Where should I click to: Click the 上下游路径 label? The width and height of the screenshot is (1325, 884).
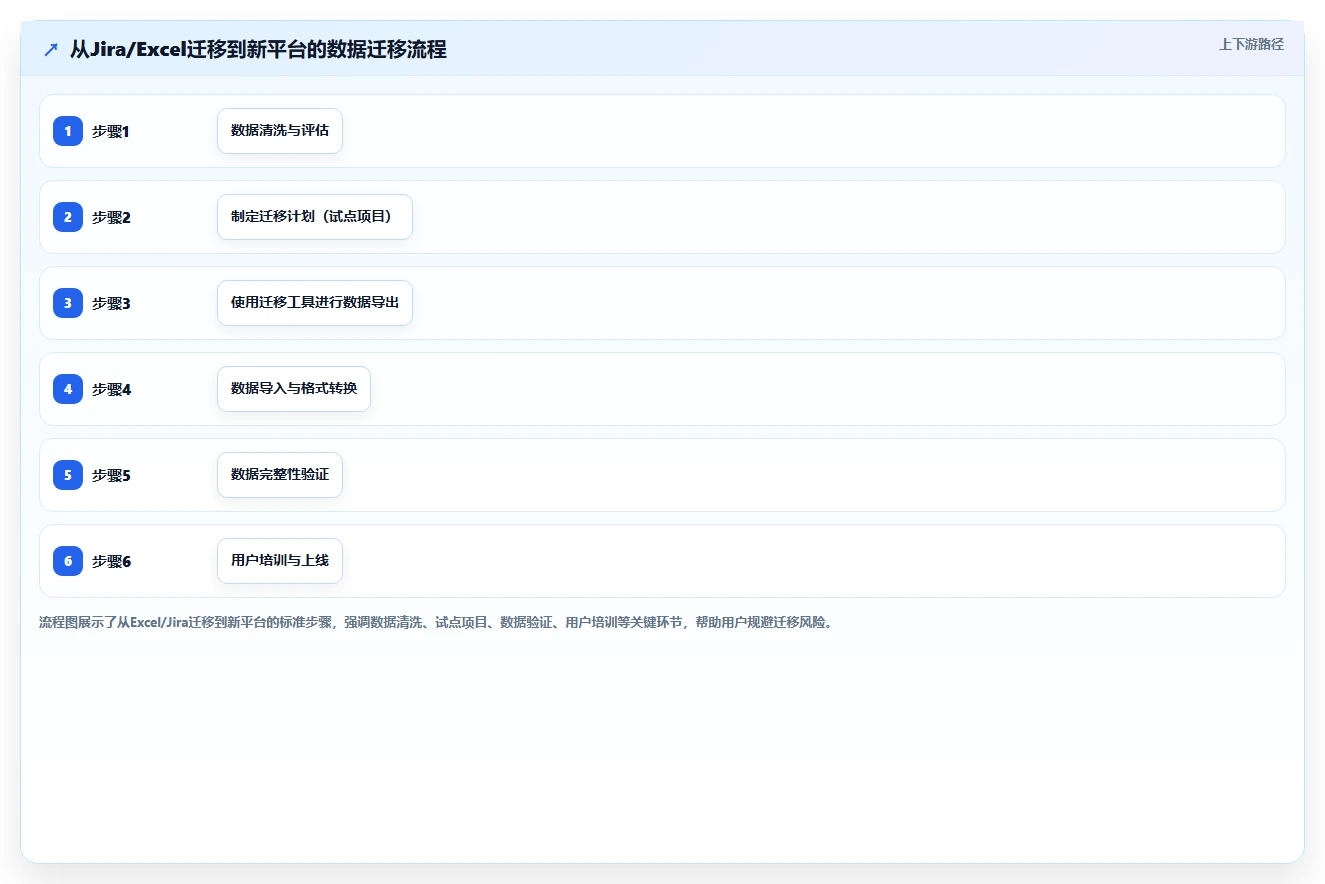point(1251,45)
